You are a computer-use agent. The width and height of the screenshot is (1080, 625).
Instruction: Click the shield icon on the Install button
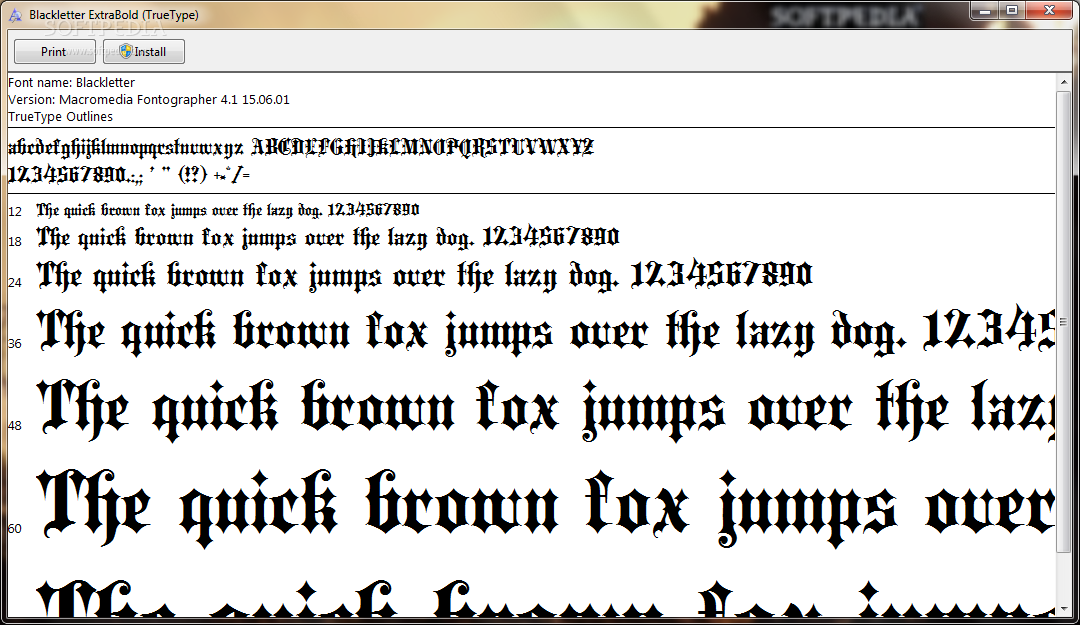tap(125, 51)
